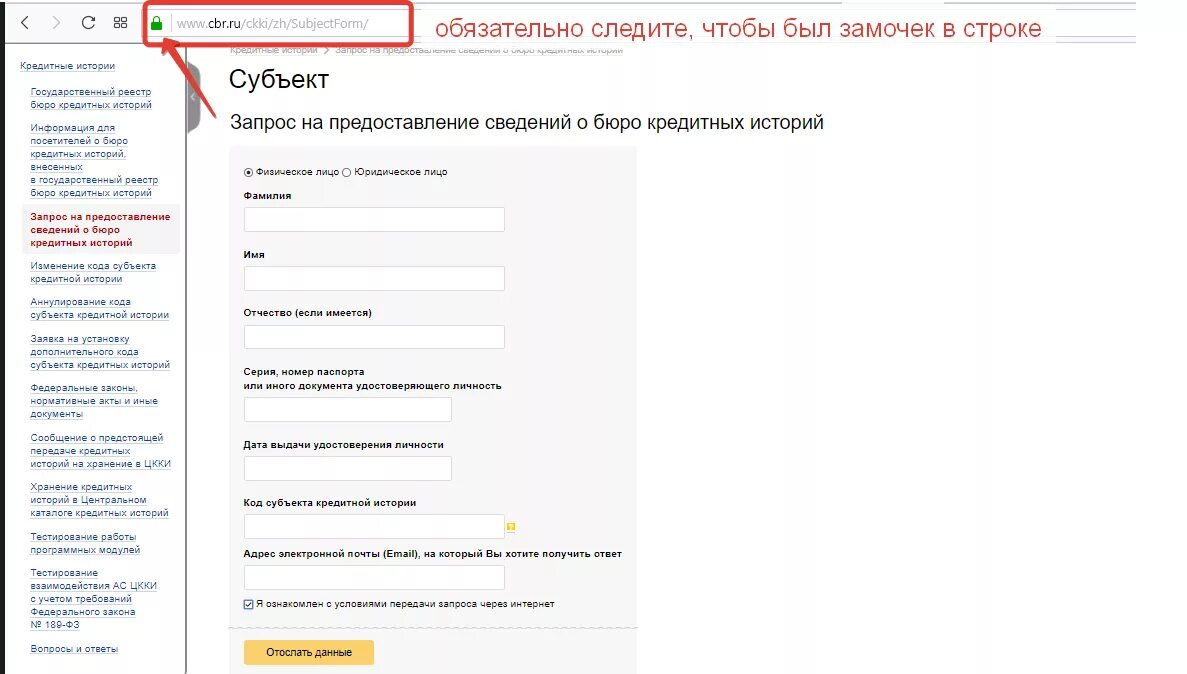This screenshot has height=674, width=1187.
Task: Toggle the Я ознакомлен с условиями checkbox
Action: pos(248,604)
